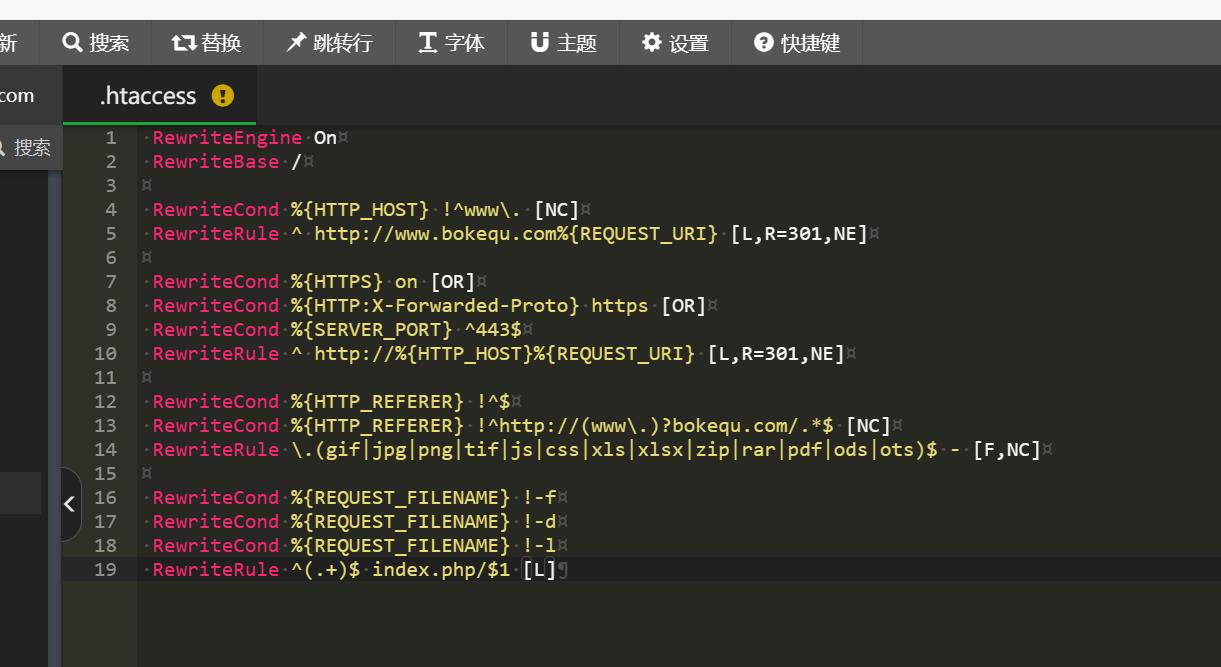Click 搜索 in the left sidebar panel
This screenshot has width=1221, height=667.
pyautogui.click(x=31, y=147)
